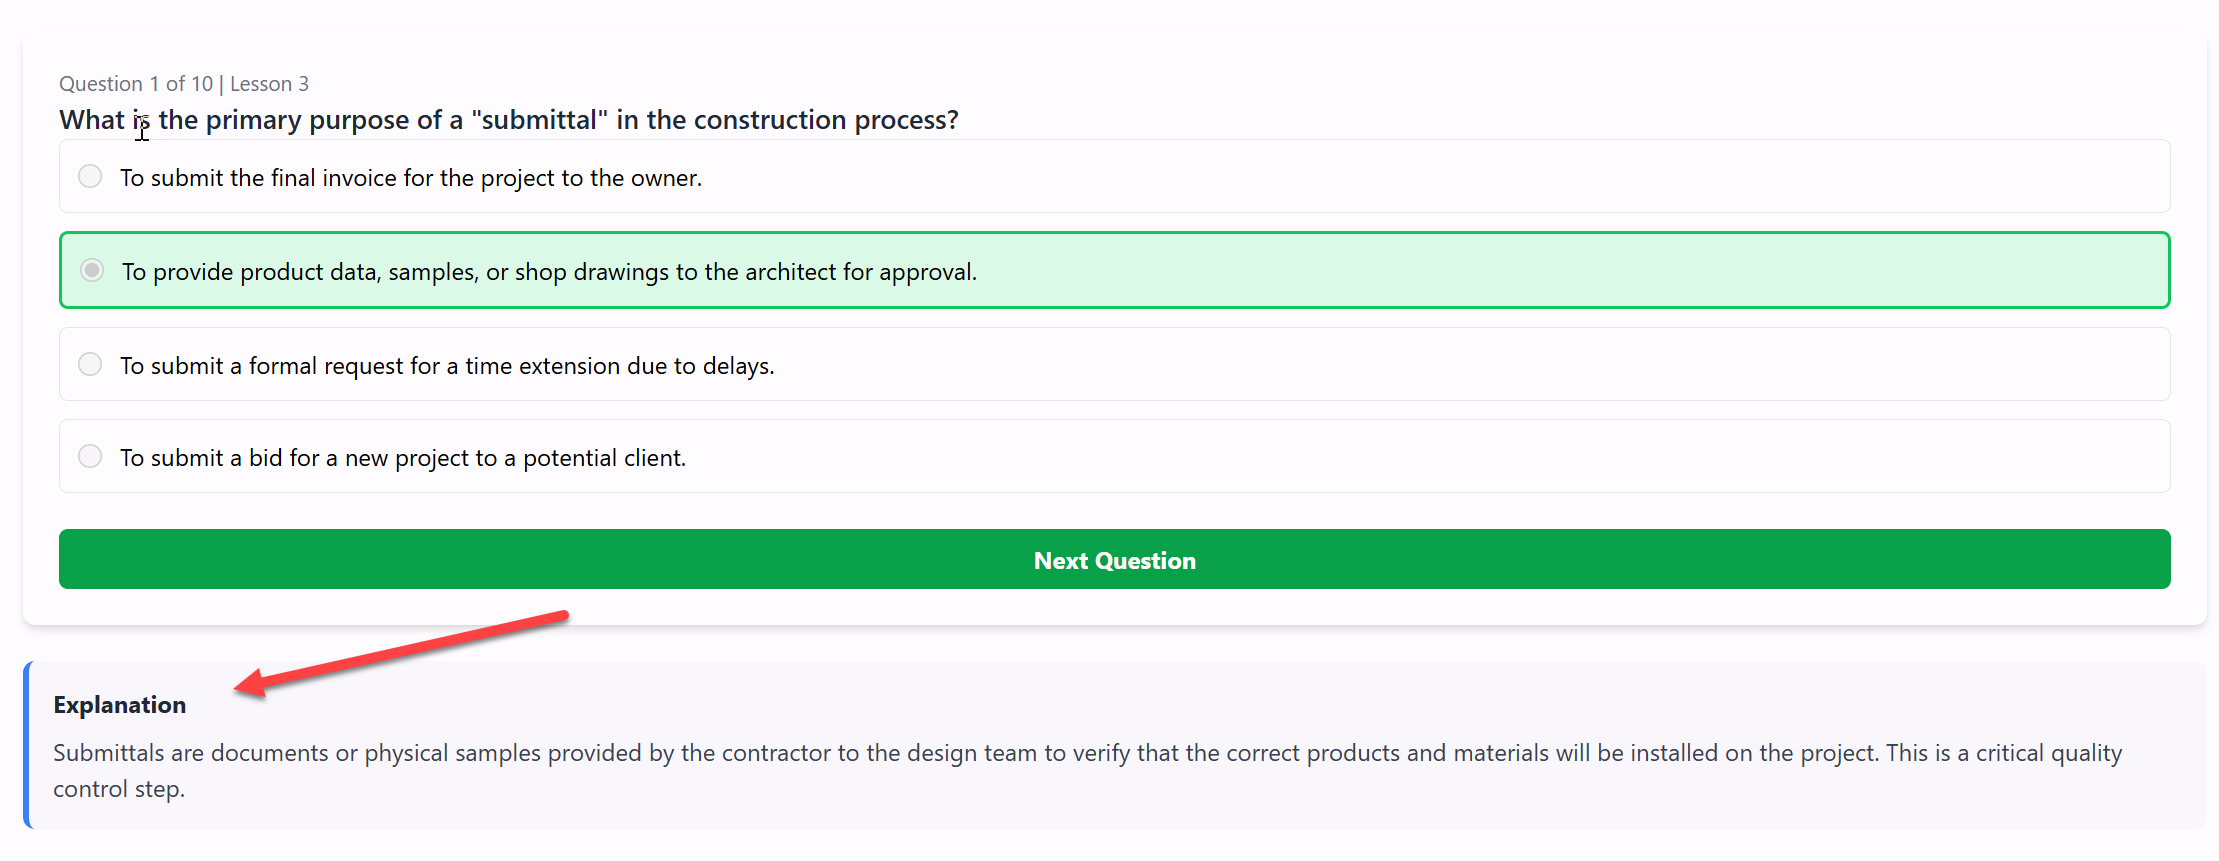Select the radio button for final invoice answer
The width and height of the screenshot is (2219, 861).
coord(90,177)
